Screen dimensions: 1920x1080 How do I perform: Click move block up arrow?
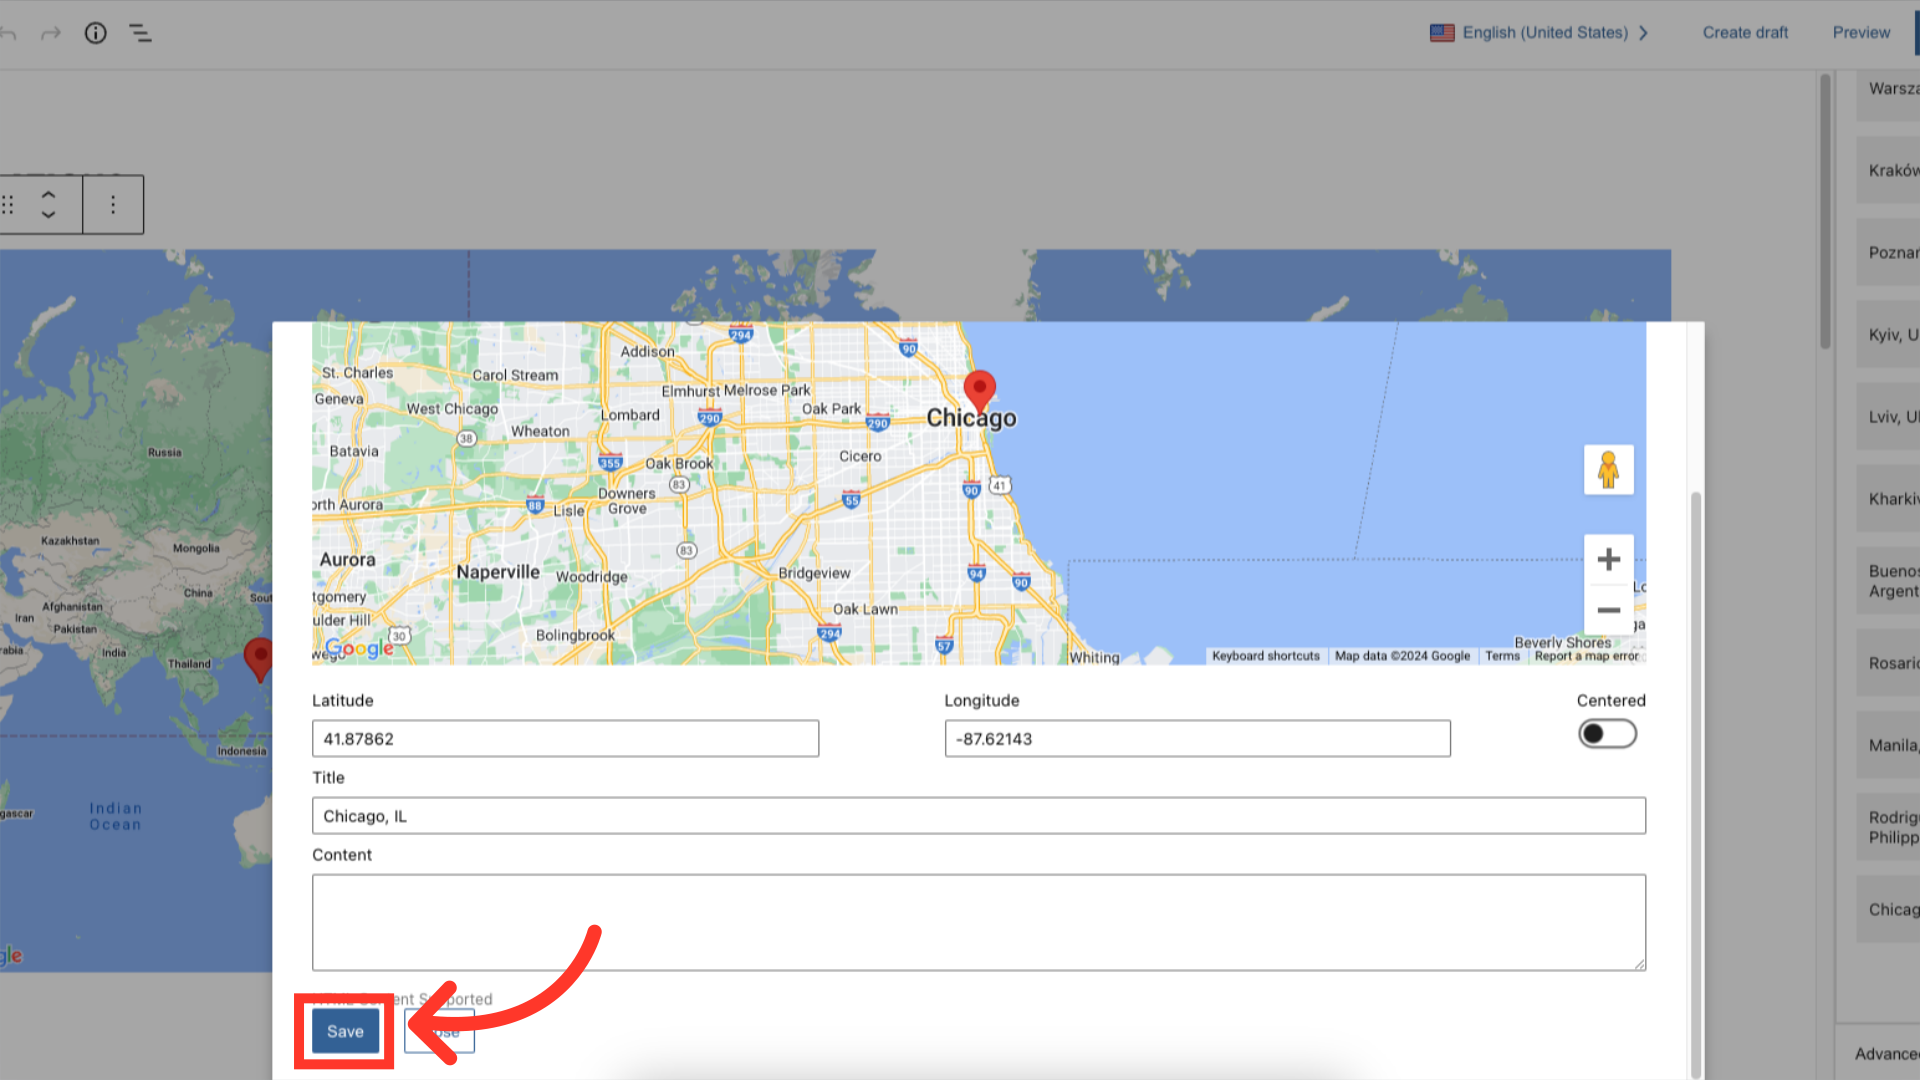click(48, 194)
